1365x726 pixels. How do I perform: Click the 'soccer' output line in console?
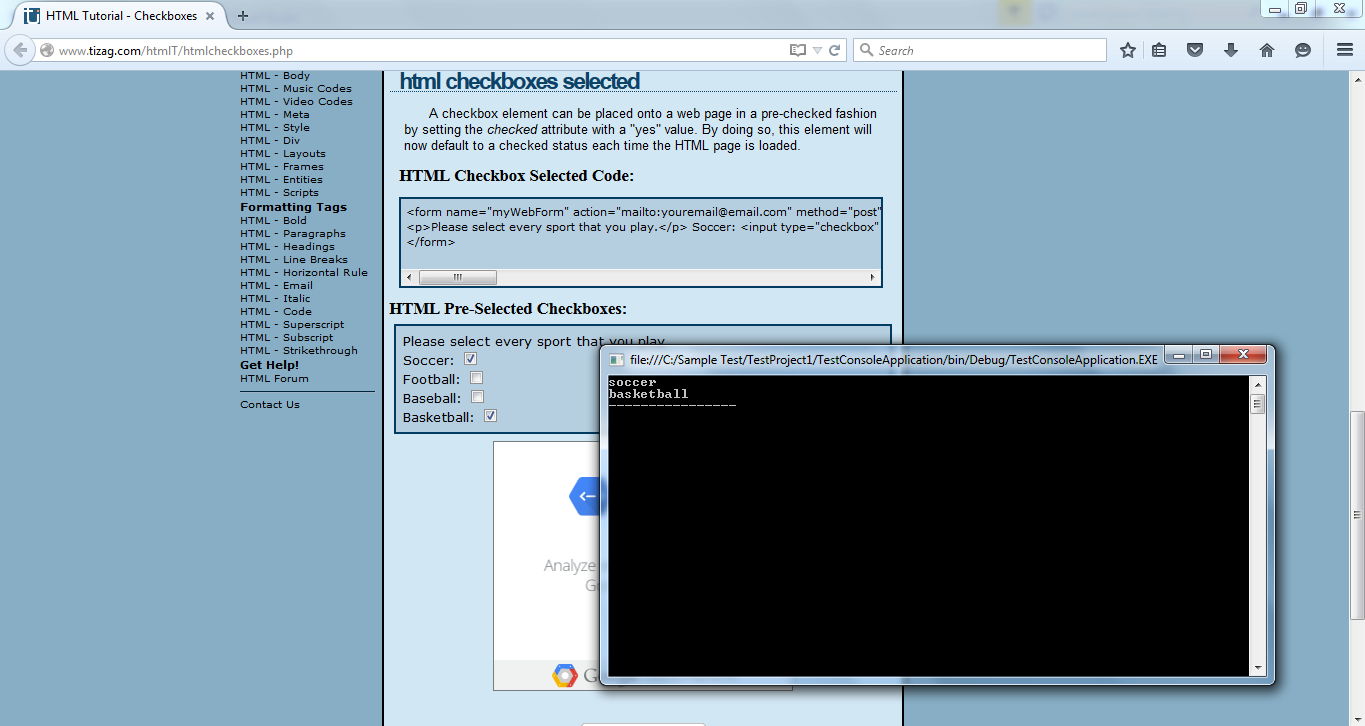pos(632,383)
